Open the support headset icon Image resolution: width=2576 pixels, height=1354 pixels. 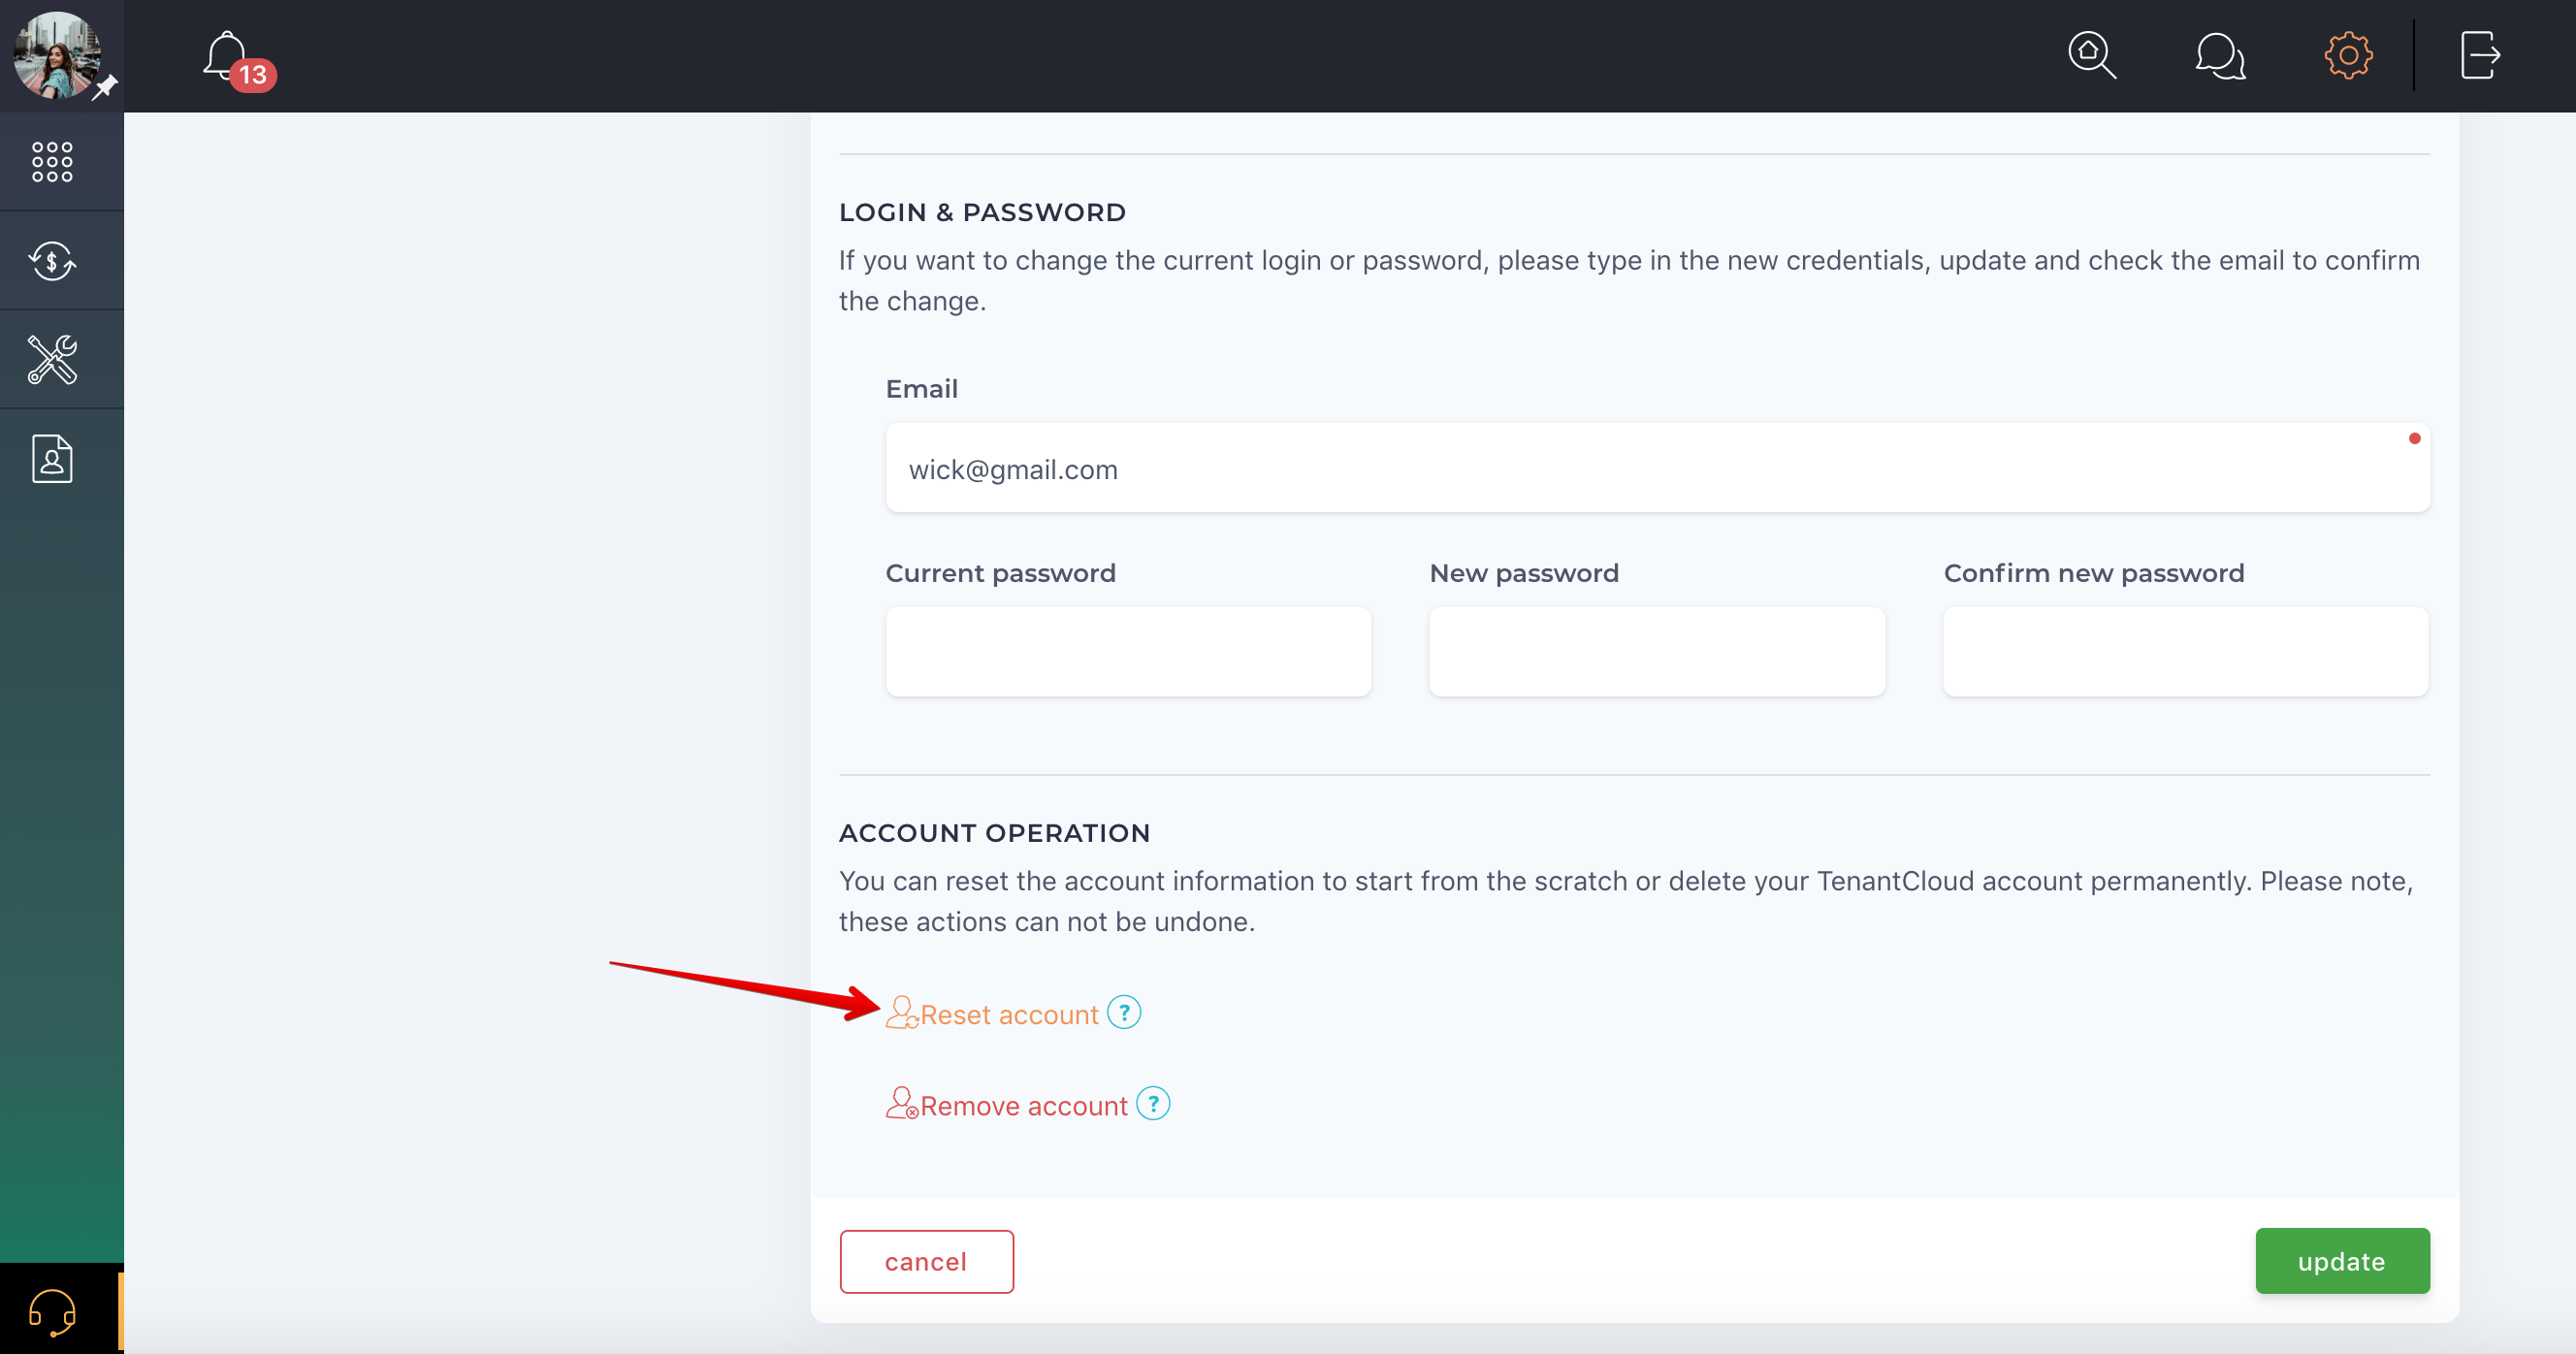click(x=52, y=1311)
